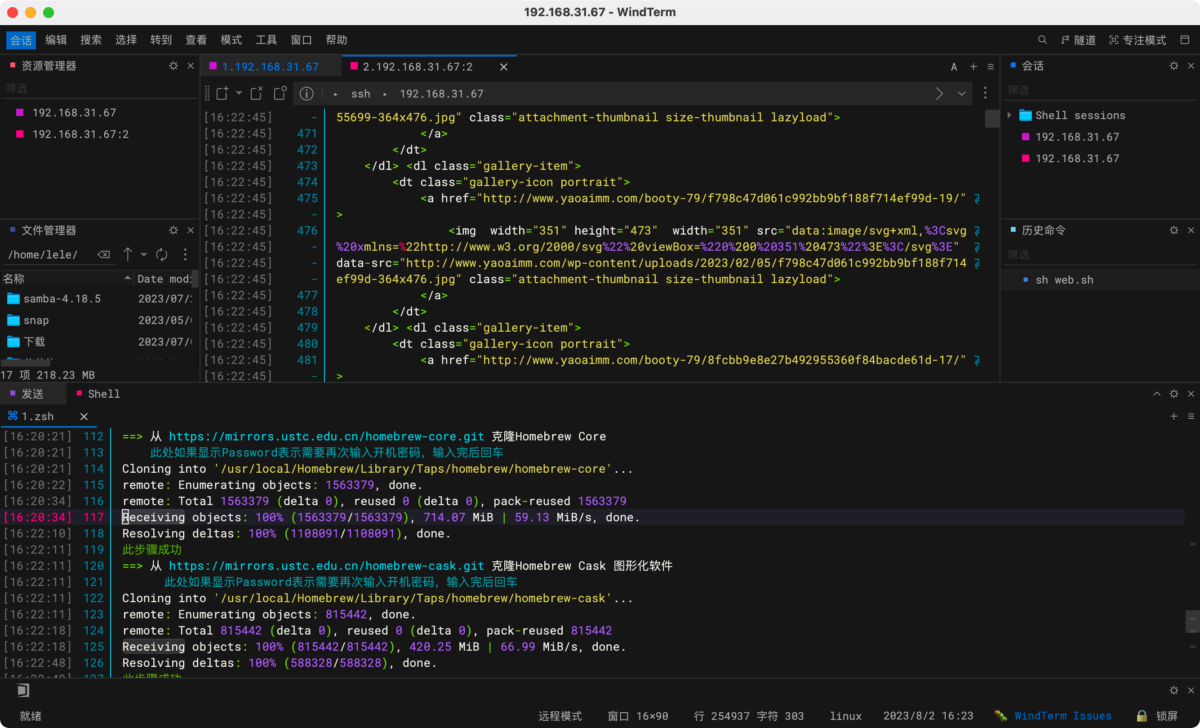This screenshot has width=1200, height=728.
Task: Close the 1.zsh tab
Action: pos(84,416)
